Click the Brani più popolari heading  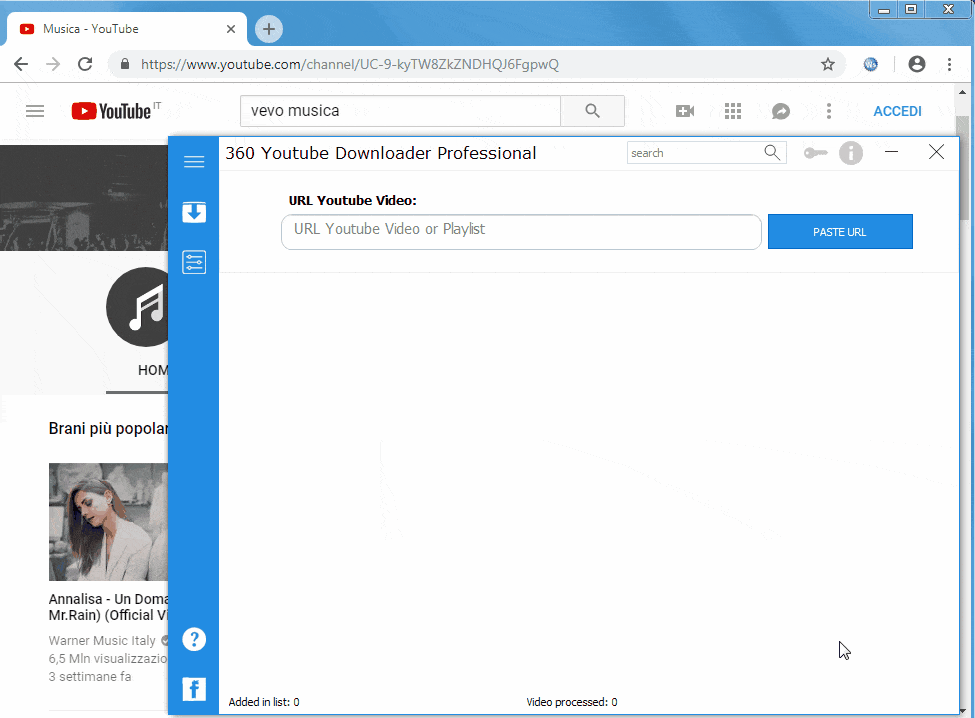tap(108, 429)
